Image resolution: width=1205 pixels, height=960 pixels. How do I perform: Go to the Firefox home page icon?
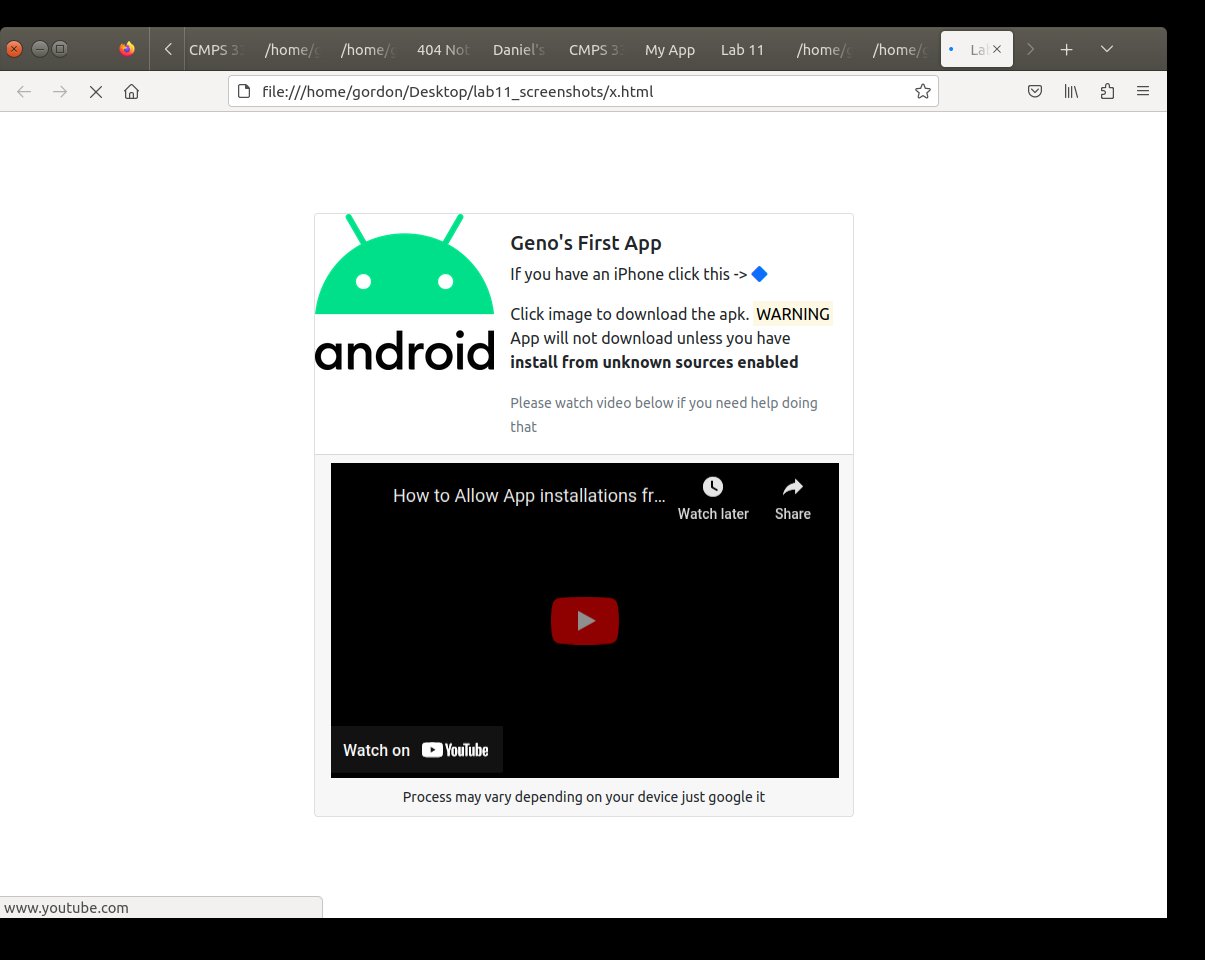click(131, 92)
